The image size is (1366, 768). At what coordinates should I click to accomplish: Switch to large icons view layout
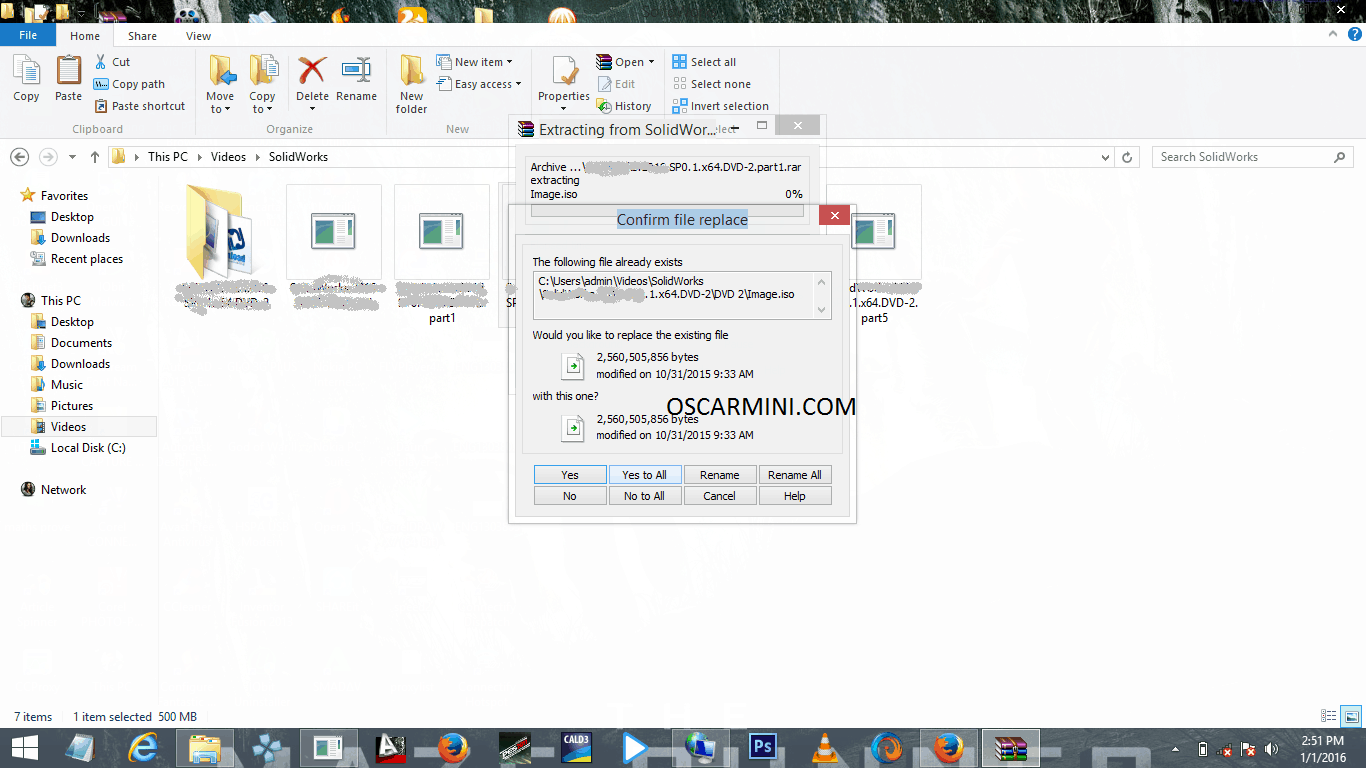click(1350, 716)
